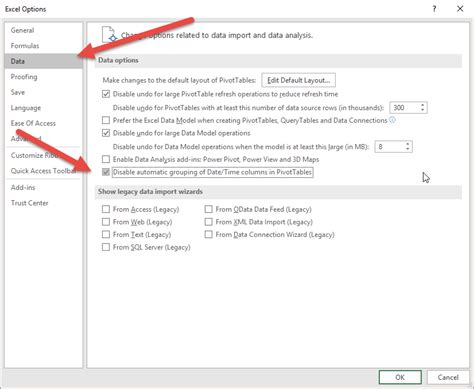Screen dimensions: 474x389
Task: Click the Cancel button
Action: 448,377
